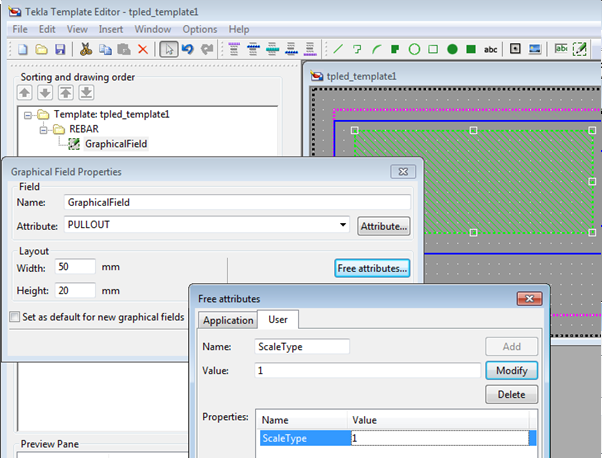Click the red Delete X icon

[143, 49]
